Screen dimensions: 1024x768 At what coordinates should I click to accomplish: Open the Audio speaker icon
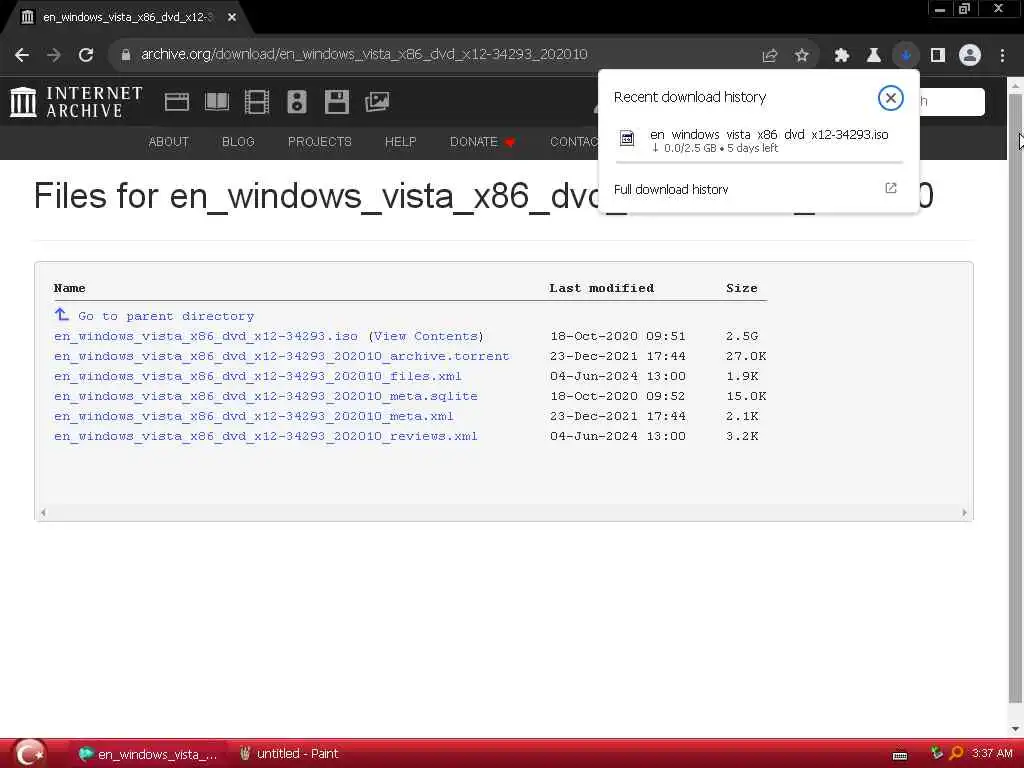296,103
